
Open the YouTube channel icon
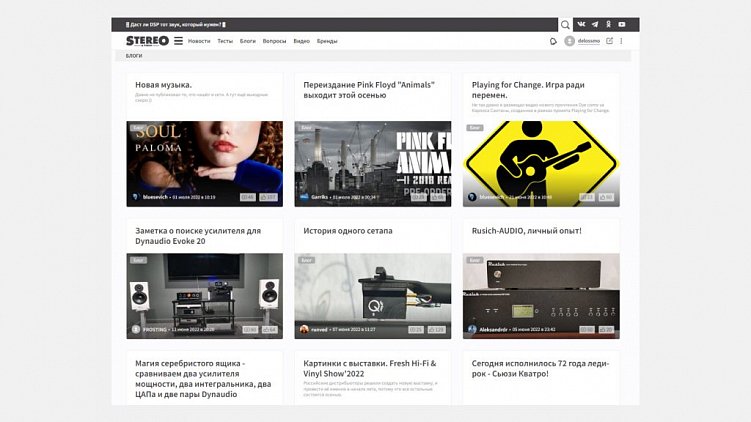(x=622, y=24)
